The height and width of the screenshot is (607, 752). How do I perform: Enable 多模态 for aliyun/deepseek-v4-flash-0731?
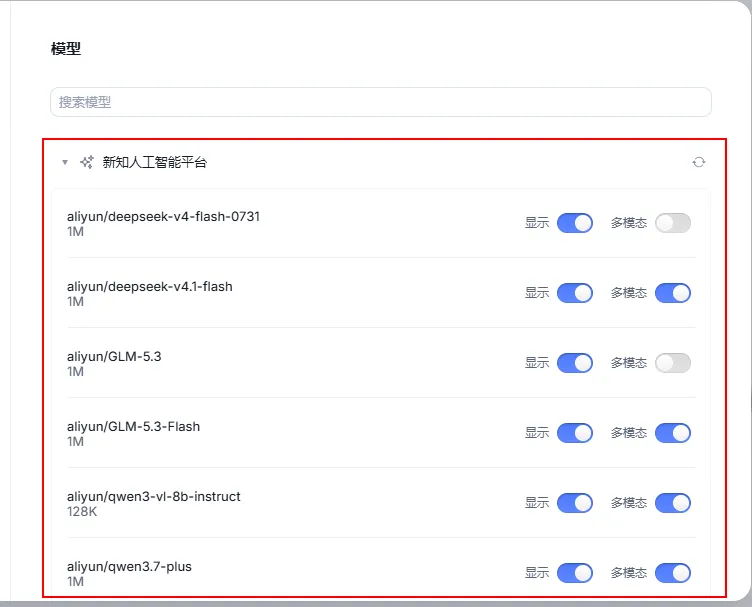(x=673, y=223)
